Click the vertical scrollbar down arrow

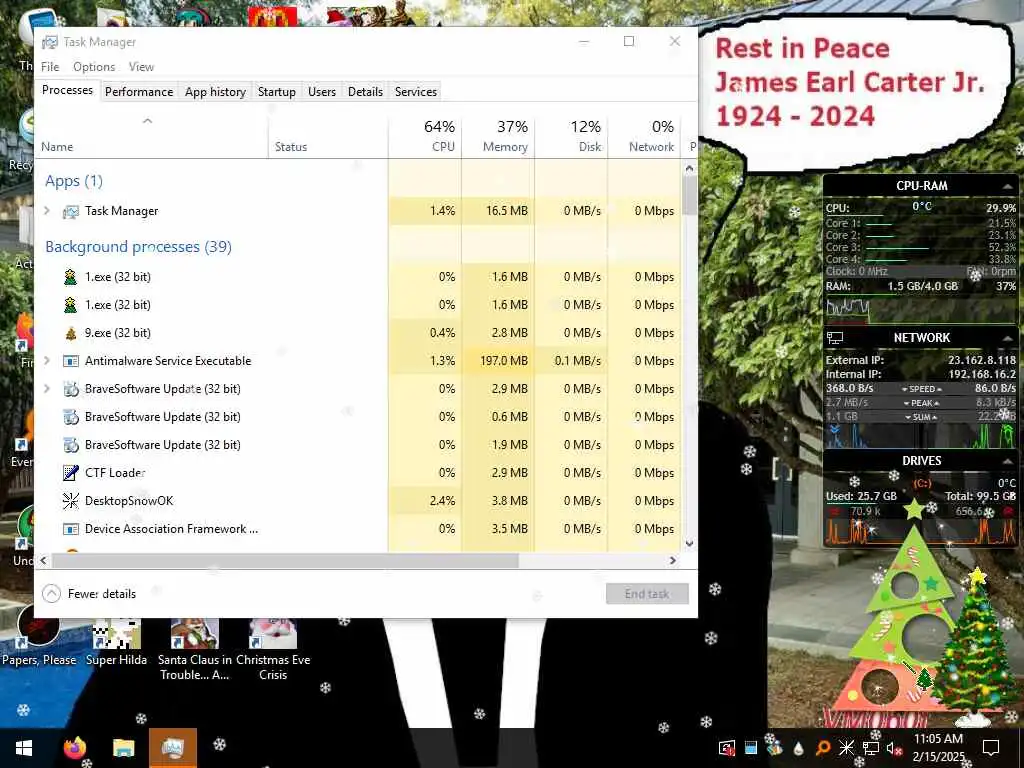point(690,544)
